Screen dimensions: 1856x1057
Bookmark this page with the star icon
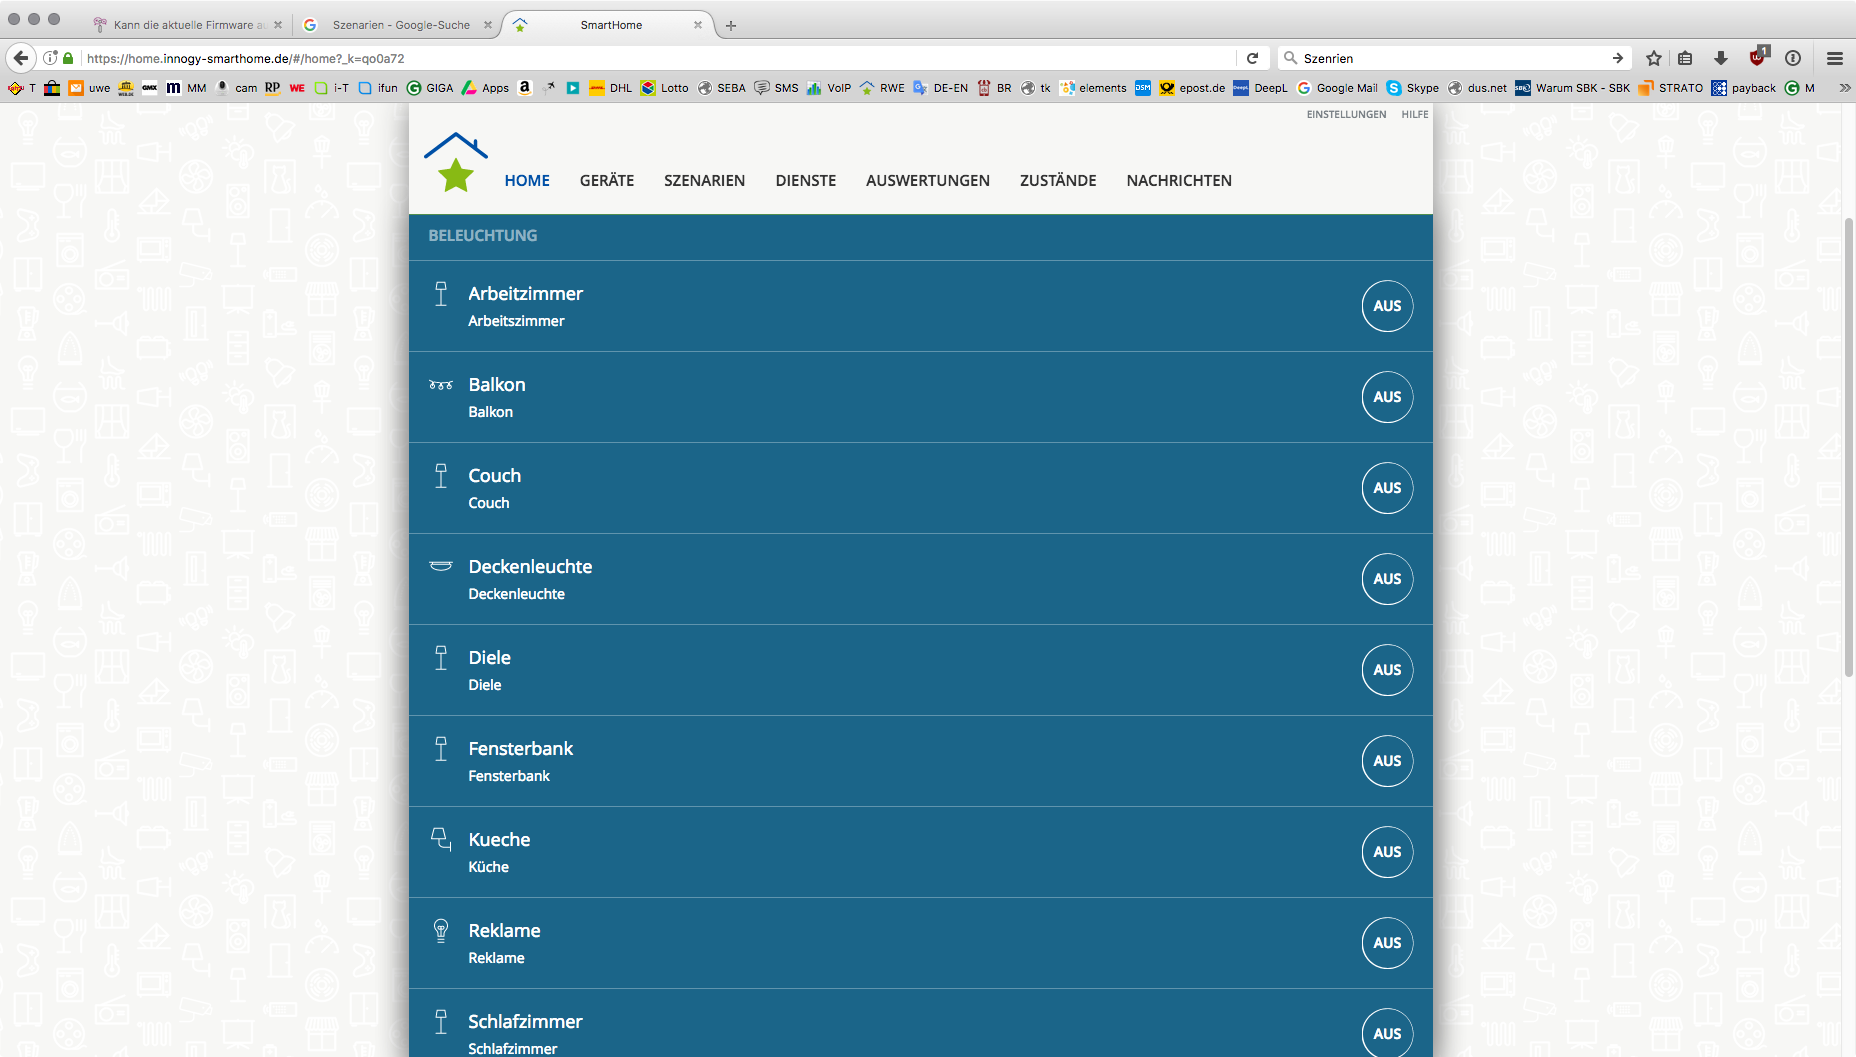click(1654, 58)
